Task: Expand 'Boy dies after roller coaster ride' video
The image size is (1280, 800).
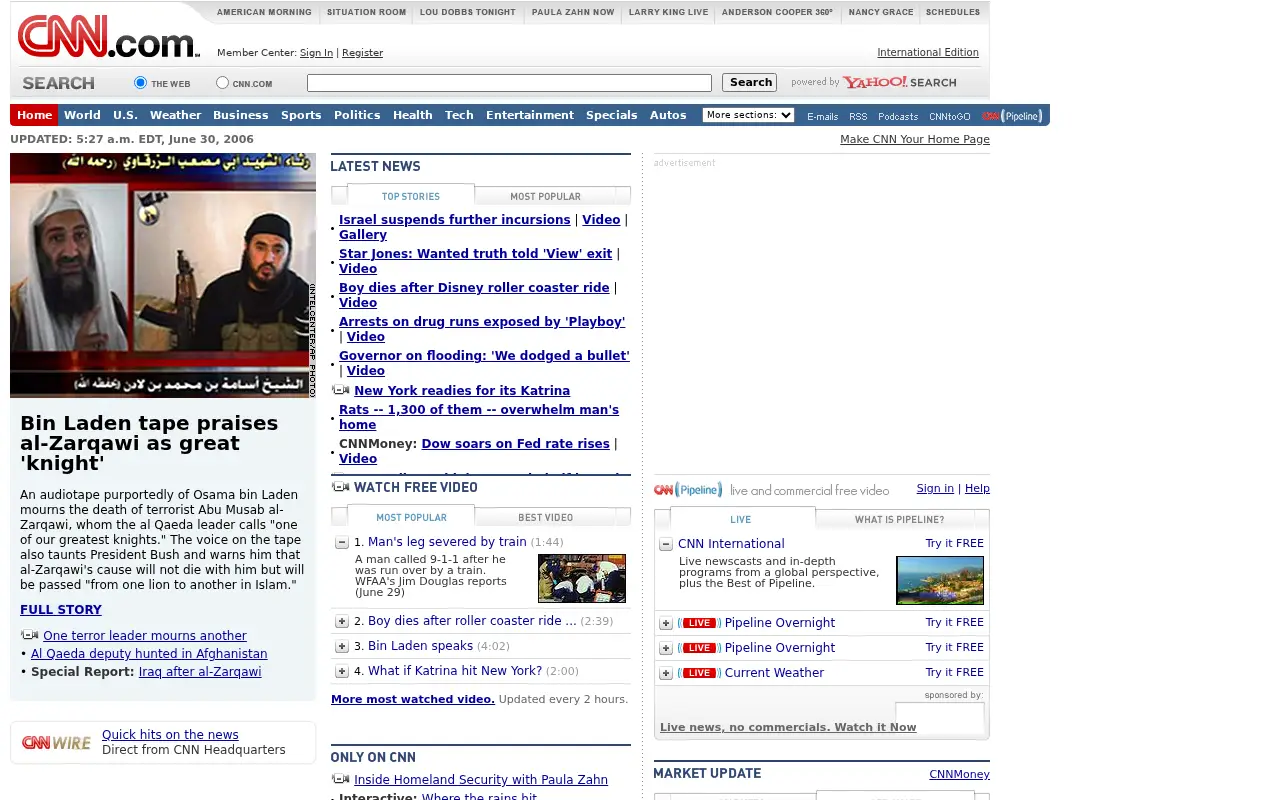Action: click(x=342, y=621)
